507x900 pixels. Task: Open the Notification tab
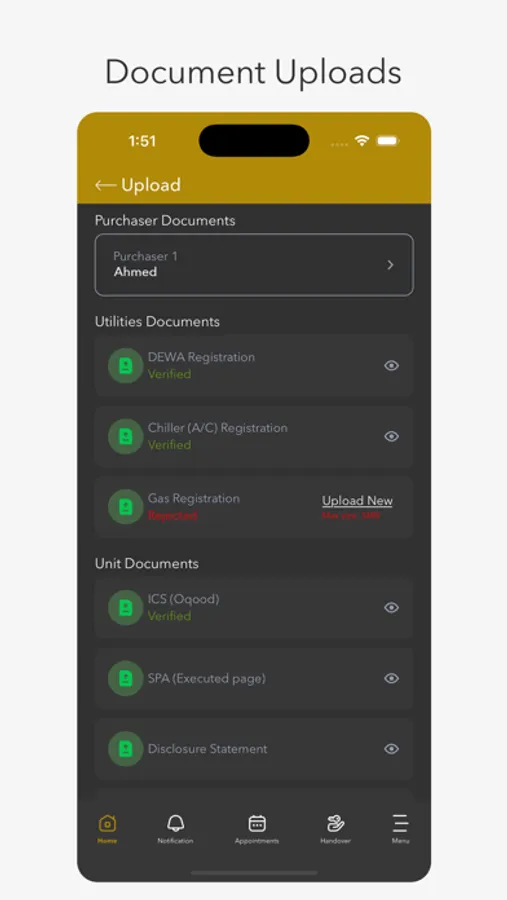[x=175, y=828]
